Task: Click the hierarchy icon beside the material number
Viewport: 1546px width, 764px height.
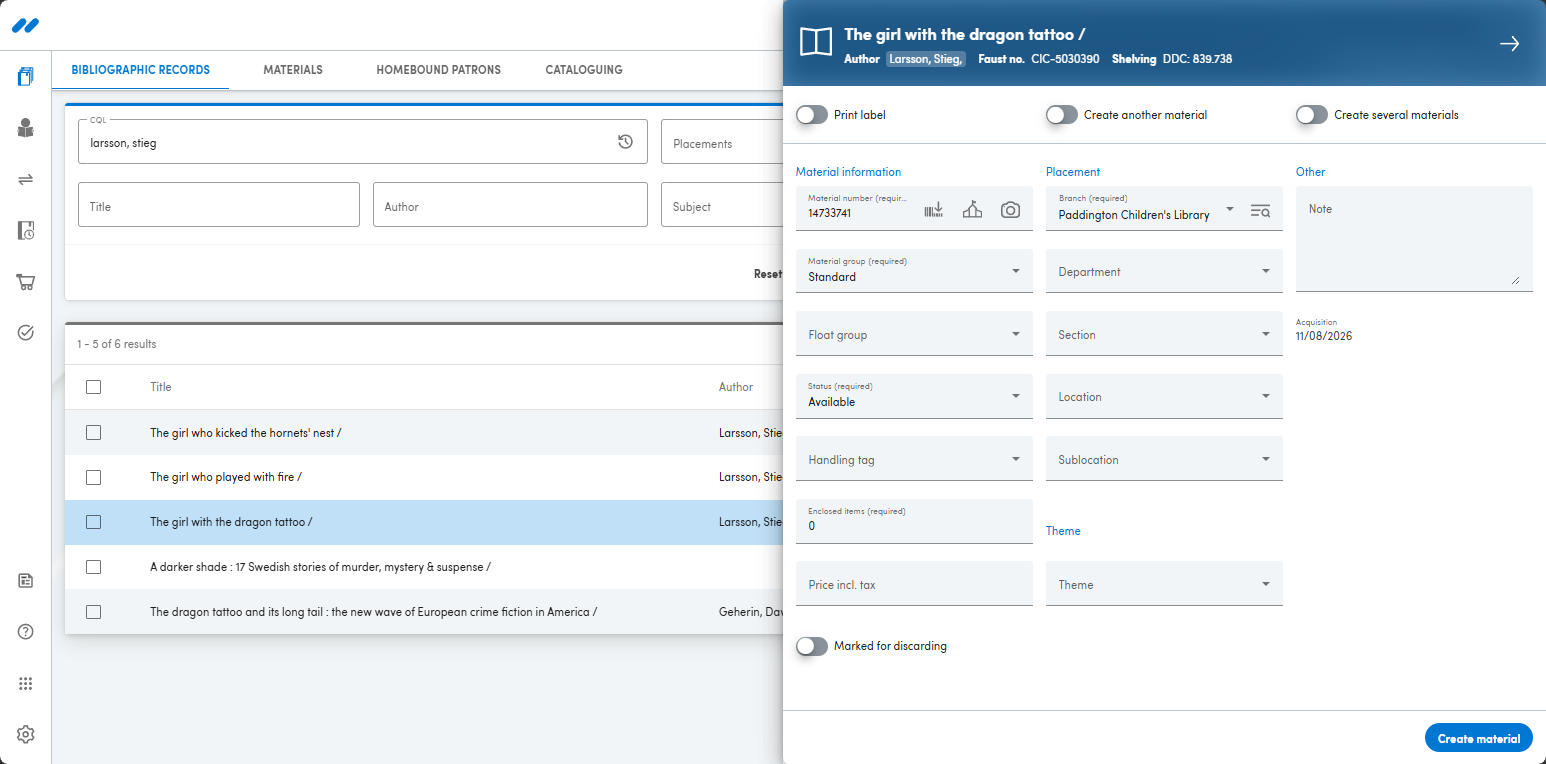Action: pyautogui.click(x=972, y=210)
